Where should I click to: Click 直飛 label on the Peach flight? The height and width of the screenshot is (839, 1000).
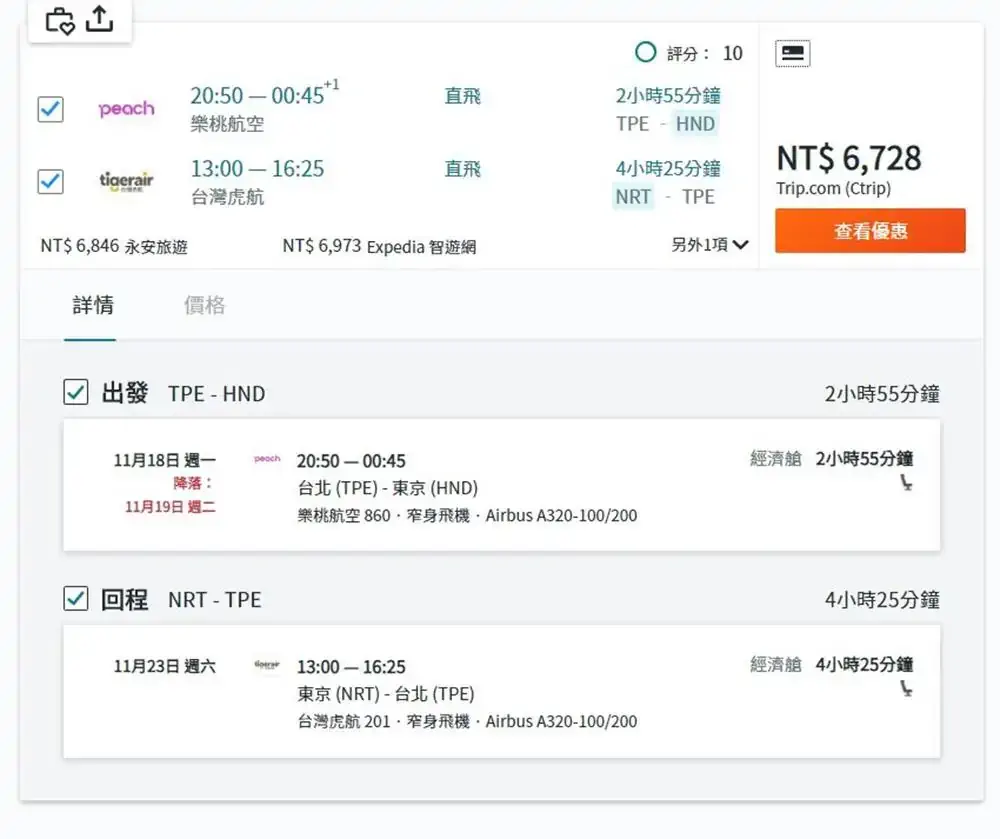[x=462, y=96]
